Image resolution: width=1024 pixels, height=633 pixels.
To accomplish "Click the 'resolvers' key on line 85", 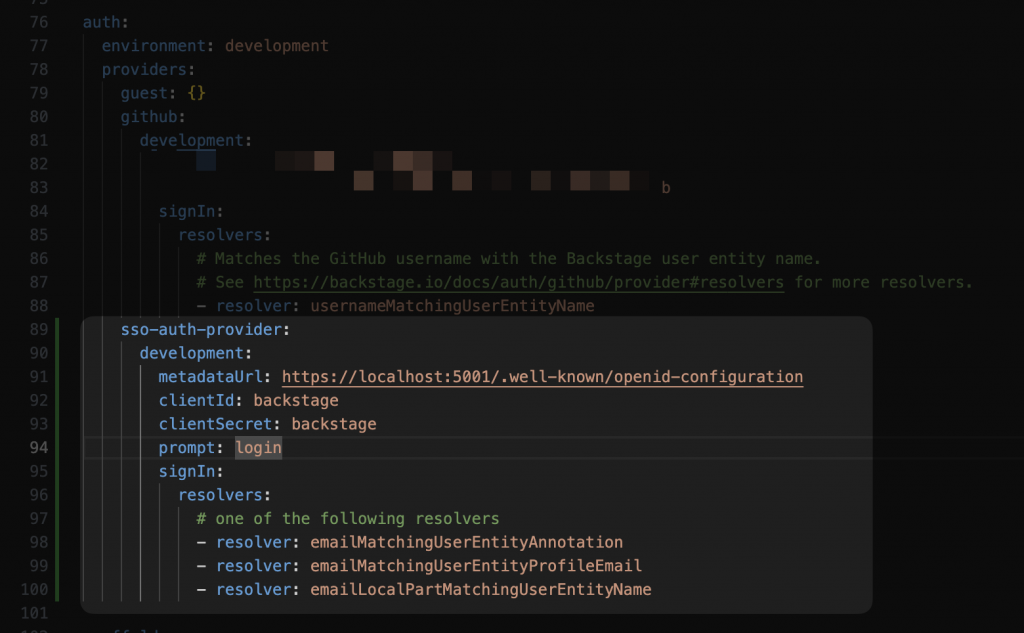I will click(221, 235).
